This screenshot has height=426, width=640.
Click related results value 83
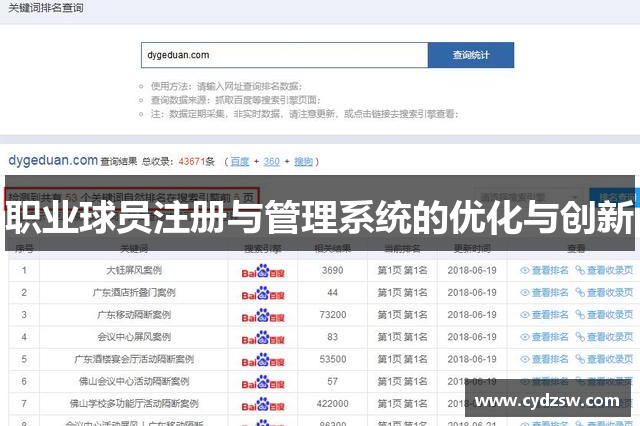pos(333,337)
